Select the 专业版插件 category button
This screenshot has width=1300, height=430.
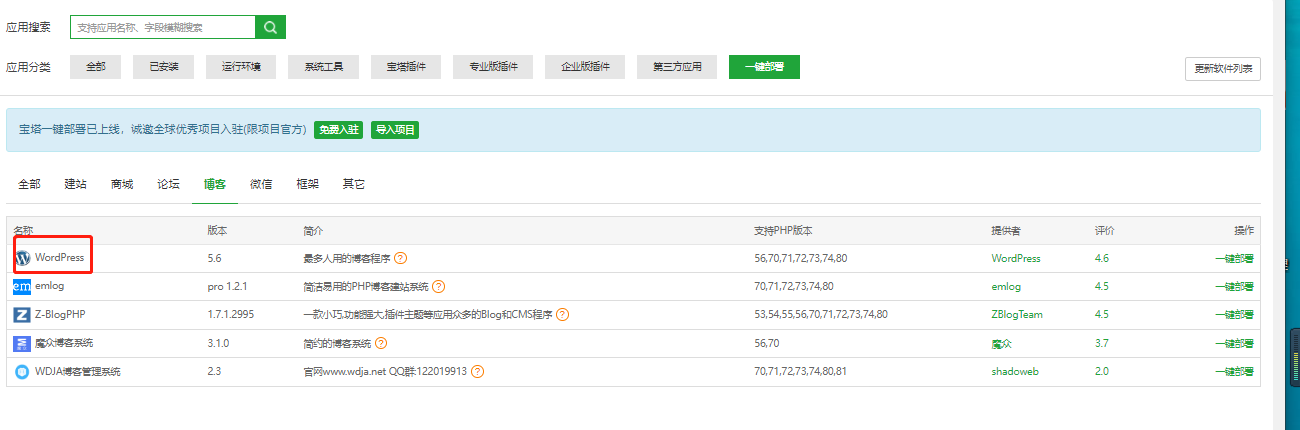pos(493,67)
